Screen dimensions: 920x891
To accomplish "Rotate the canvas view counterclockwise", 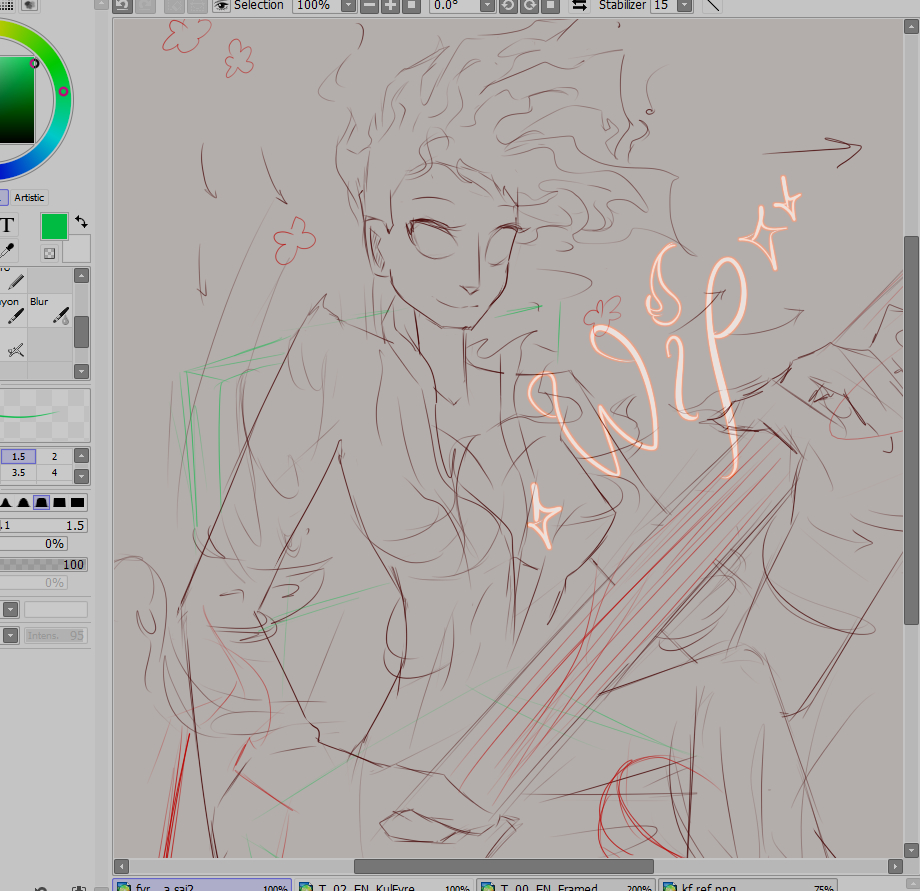I will pyautogui.click(x=508, y=6).
